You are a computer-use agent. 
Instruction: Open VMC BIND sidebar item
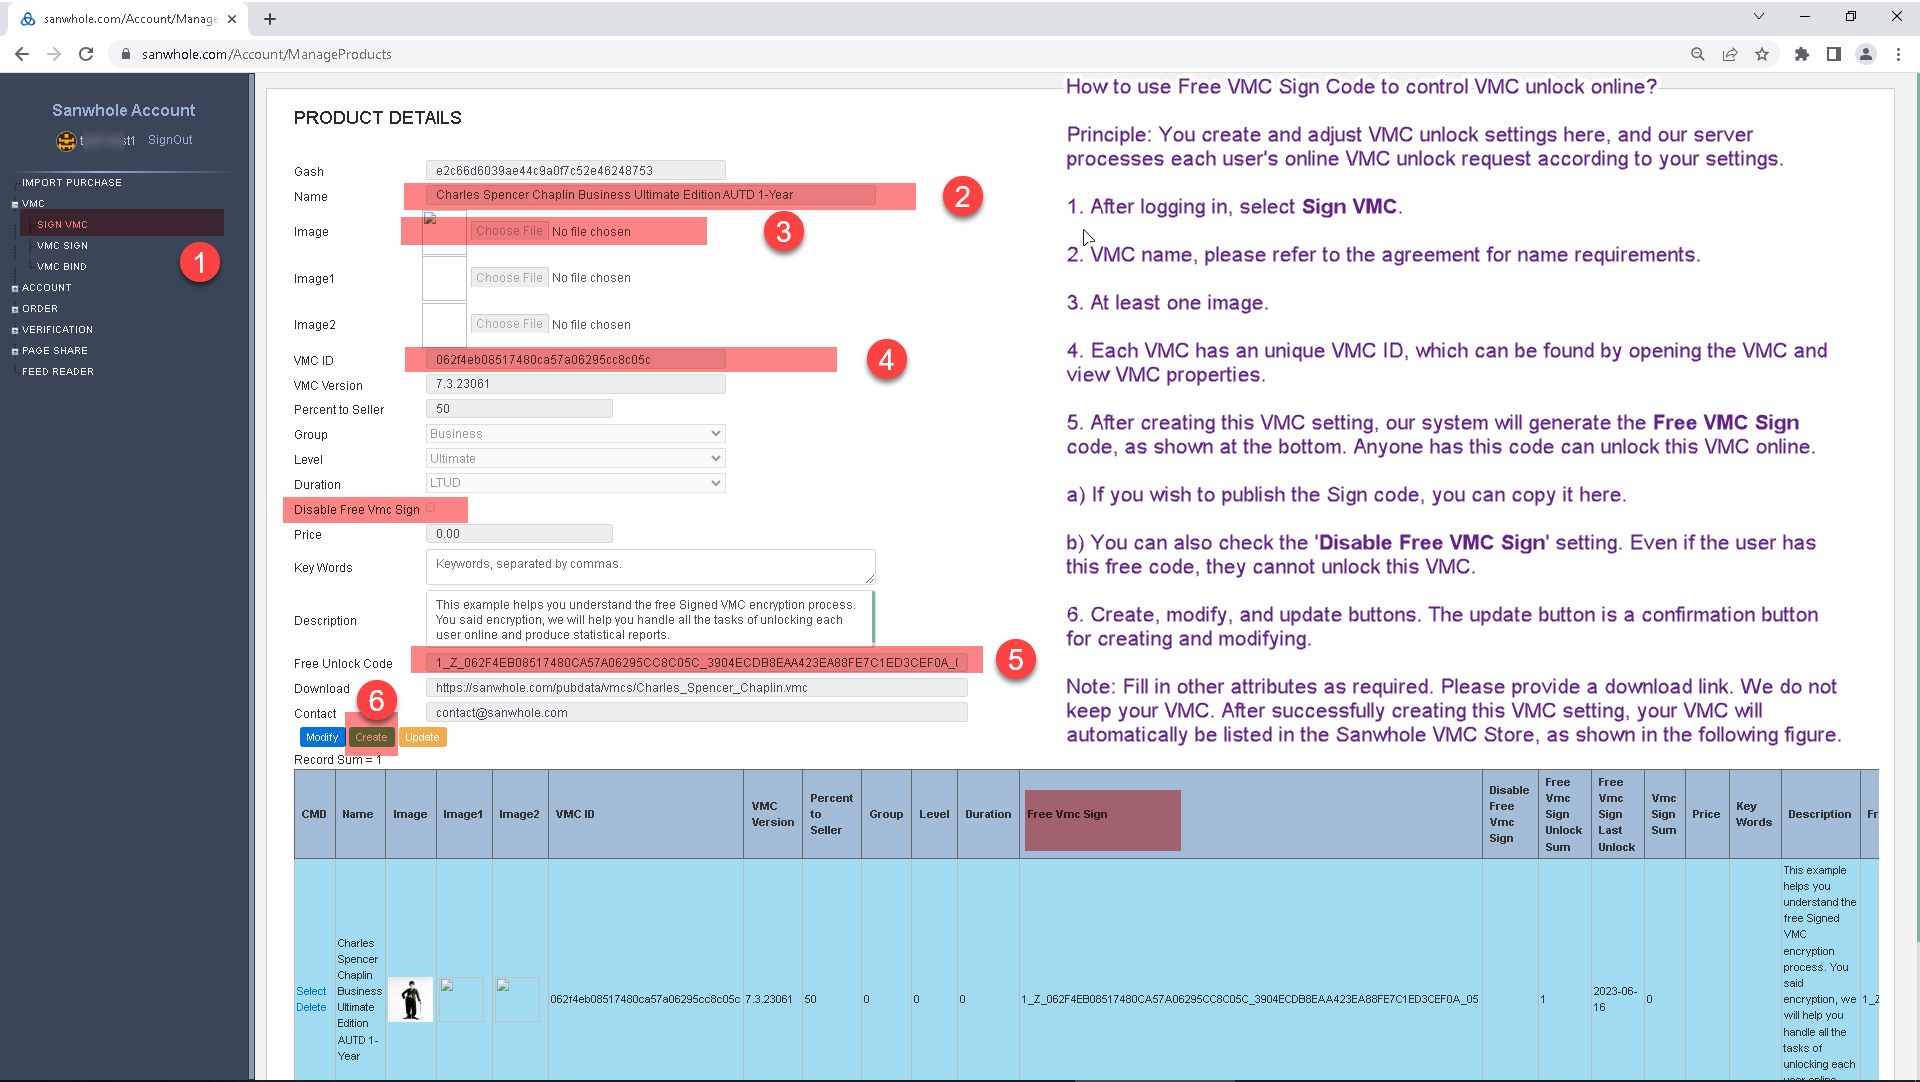coord(62,267)
